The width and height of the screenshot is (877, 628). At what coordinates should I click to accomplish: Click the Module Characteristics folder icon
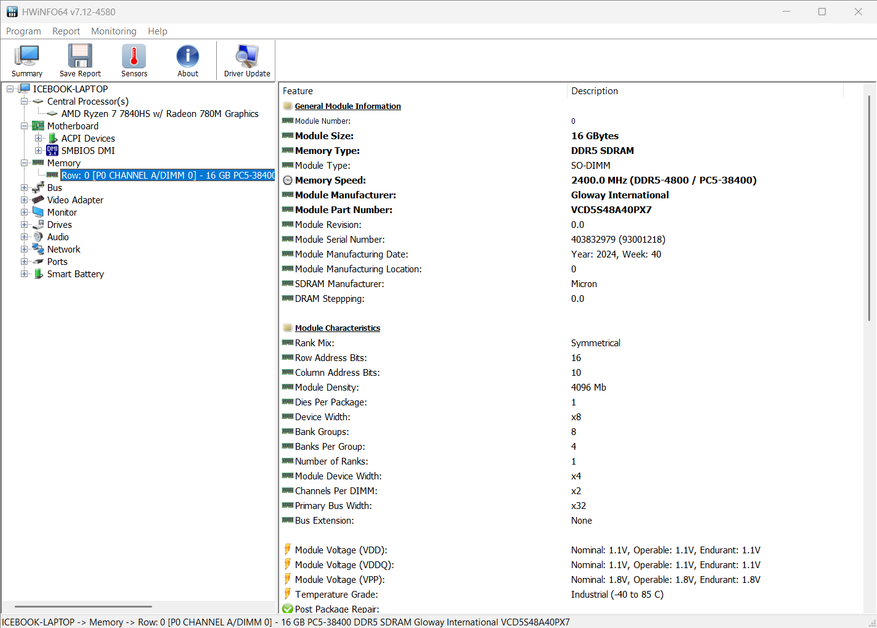click(x=287, y=328)
